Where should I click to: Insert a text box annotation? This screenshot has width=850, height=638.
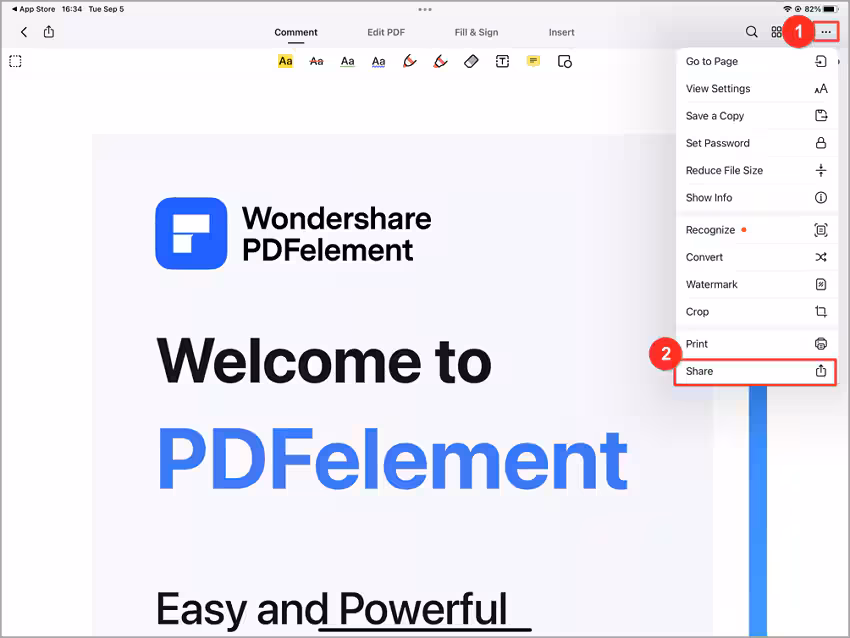pyautogui.click(x=503, y=61)
